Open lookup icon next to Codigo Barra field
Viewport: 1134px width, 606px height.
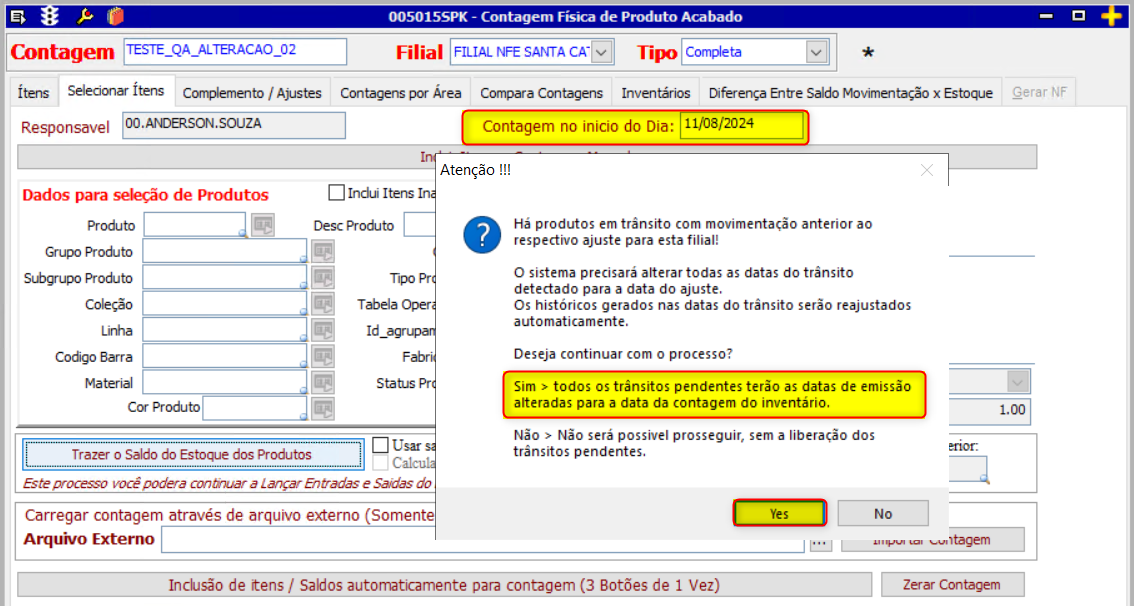coord(323,357)
